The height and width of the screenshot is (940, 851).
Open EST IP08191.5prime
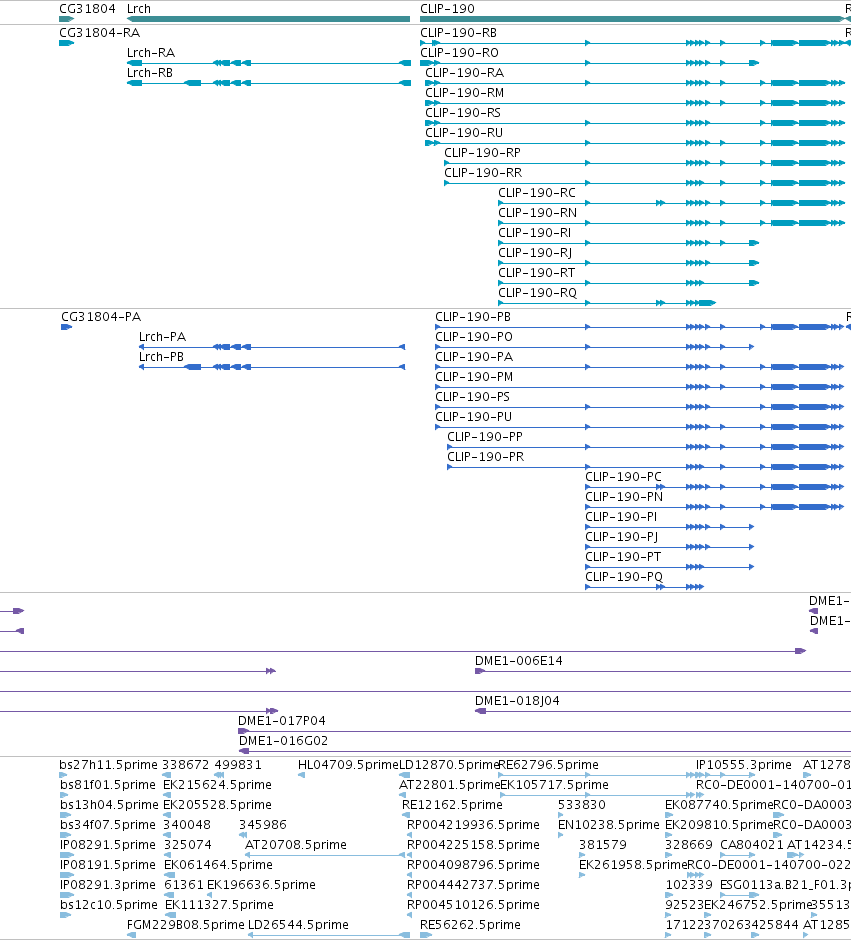(x=108, y=864)
